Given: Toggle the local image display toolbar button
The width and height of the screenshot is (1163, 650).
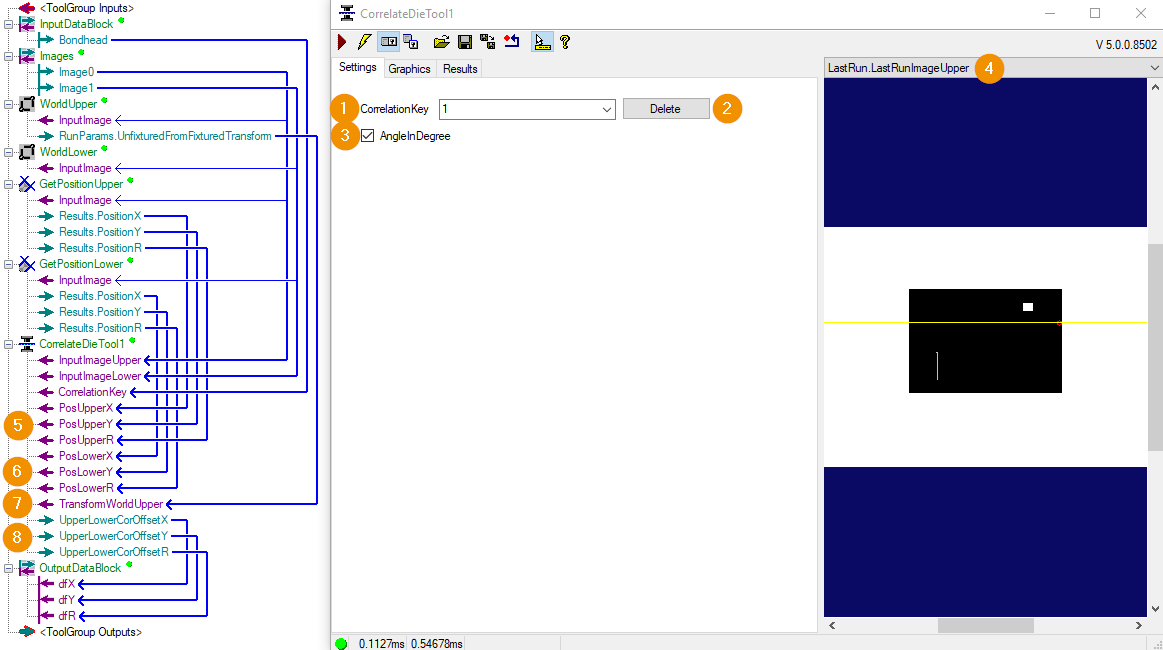Looking at the screenshot, I should [x=389, y=42].
